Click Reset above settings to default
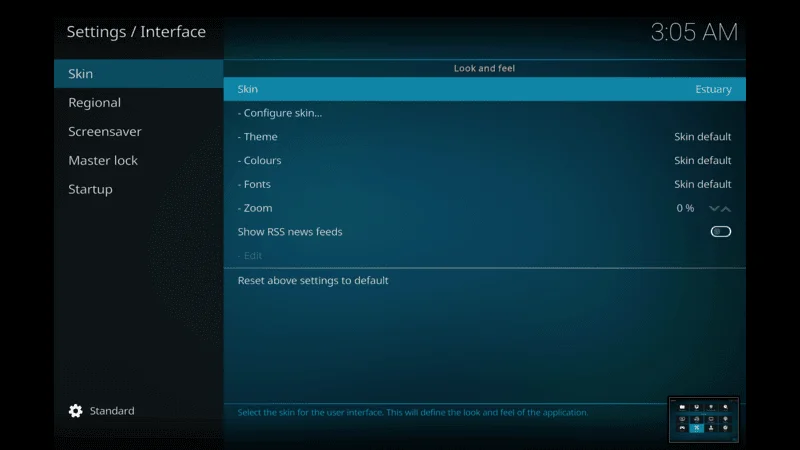This screenshot has height=450, width=800. pyautogui.click(x=485, y=281)
